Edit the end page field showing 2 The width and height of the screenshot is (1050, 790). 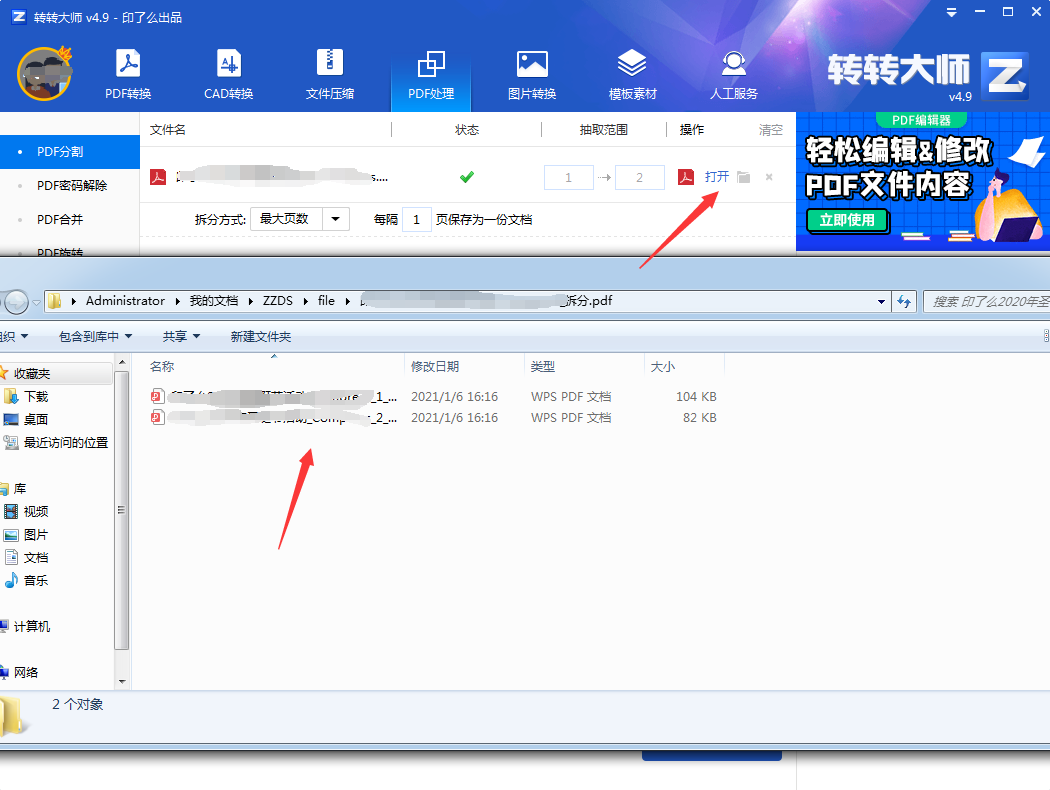coord(640,177)
